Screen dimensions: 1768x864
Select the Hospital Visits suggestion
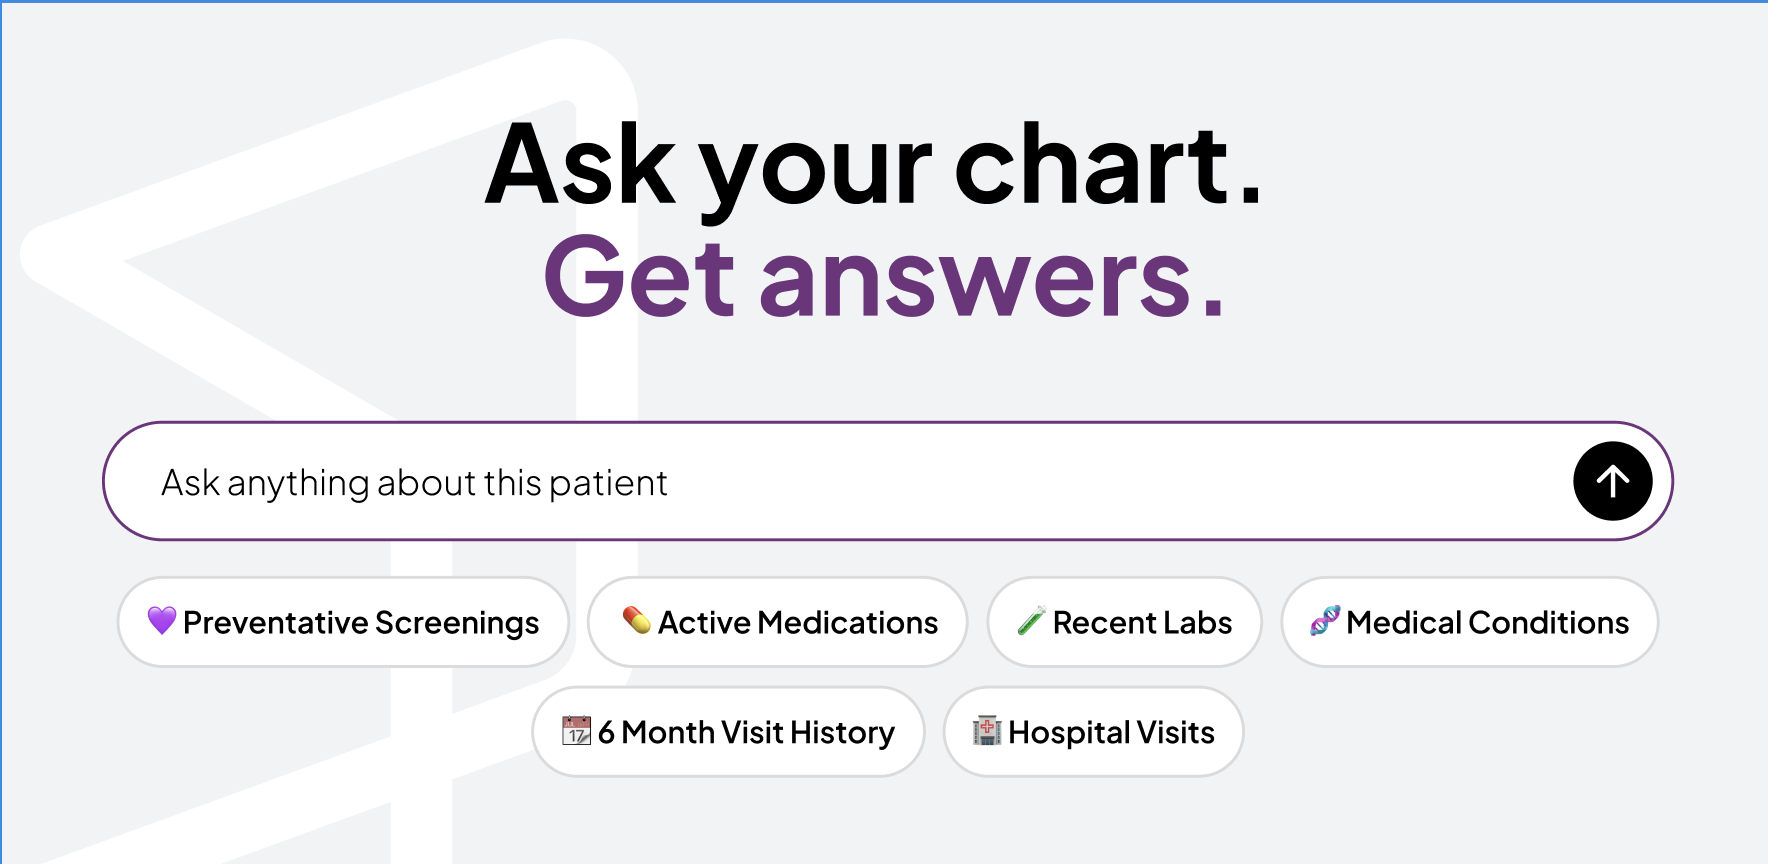pos(1092,732)
